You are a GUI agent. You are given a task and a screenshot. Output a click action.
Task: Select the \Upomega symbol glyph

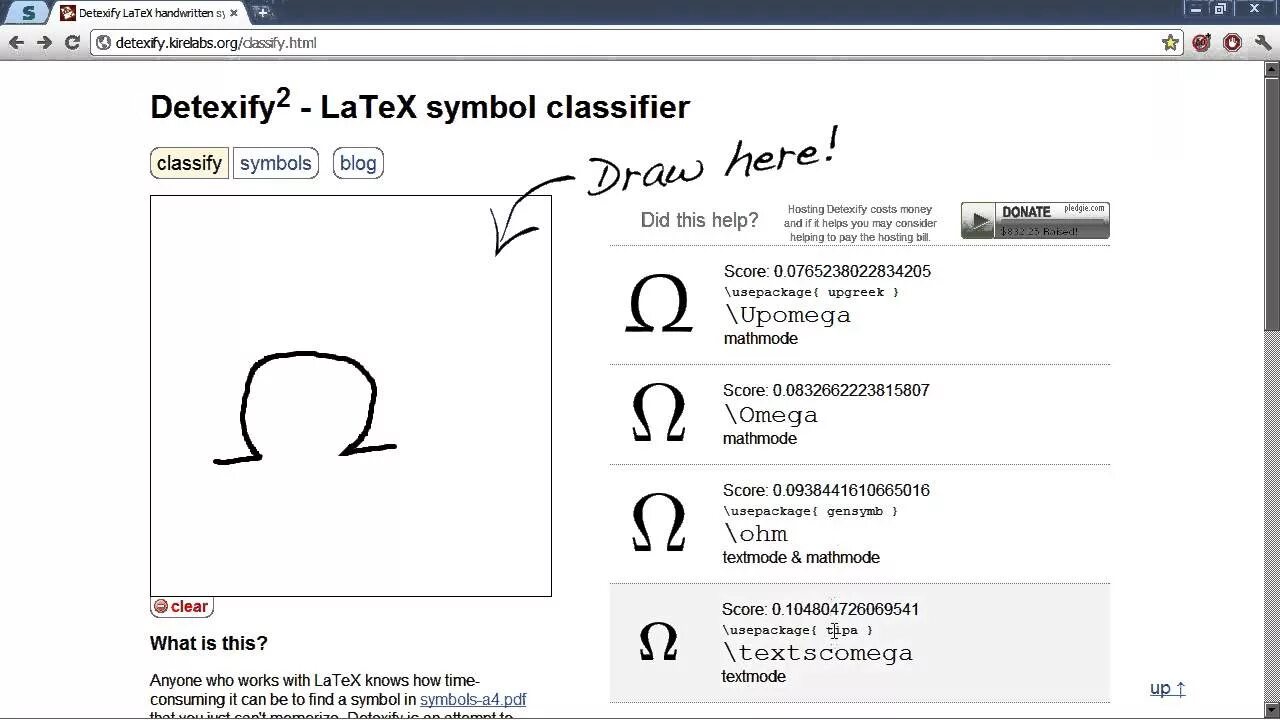click(x=659, y=303)
